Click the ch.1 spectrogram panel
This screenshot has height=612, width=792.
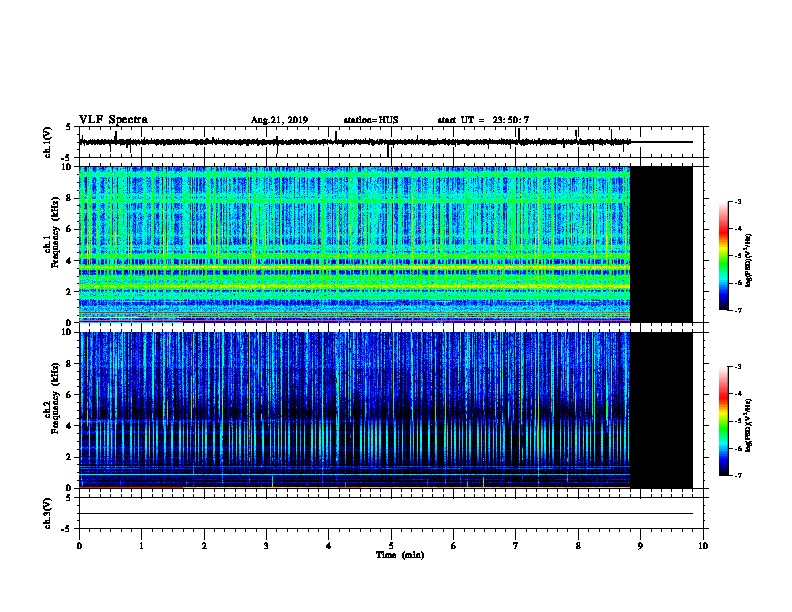pyautogui.click(x=386, y=244)
